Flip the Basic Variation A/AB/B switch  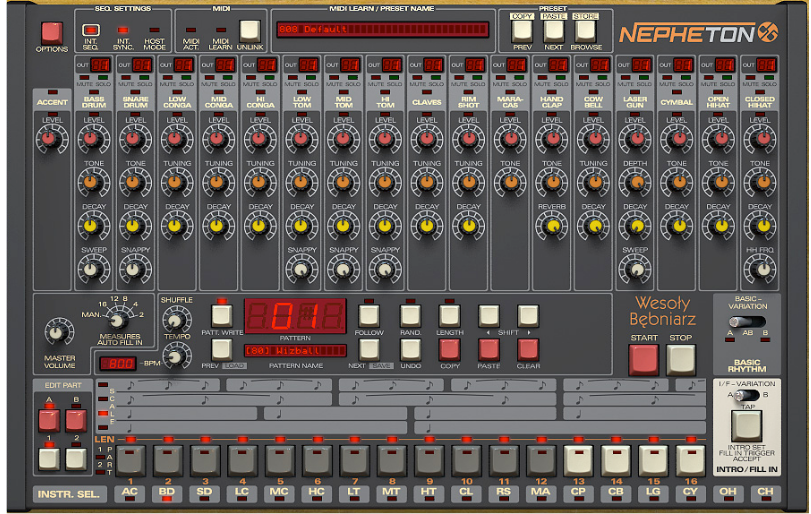click(747, 322)
